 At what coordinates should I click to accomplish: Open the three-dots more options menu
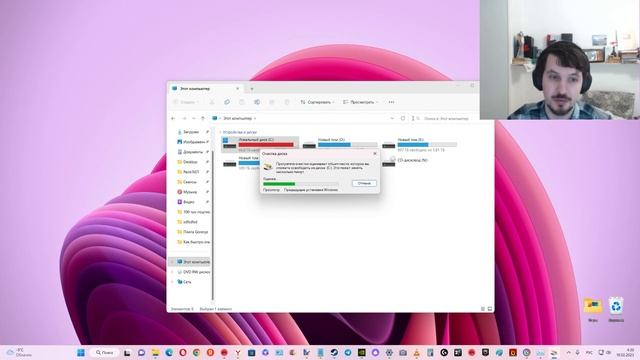pyautogui.click(x=391, y=102)
